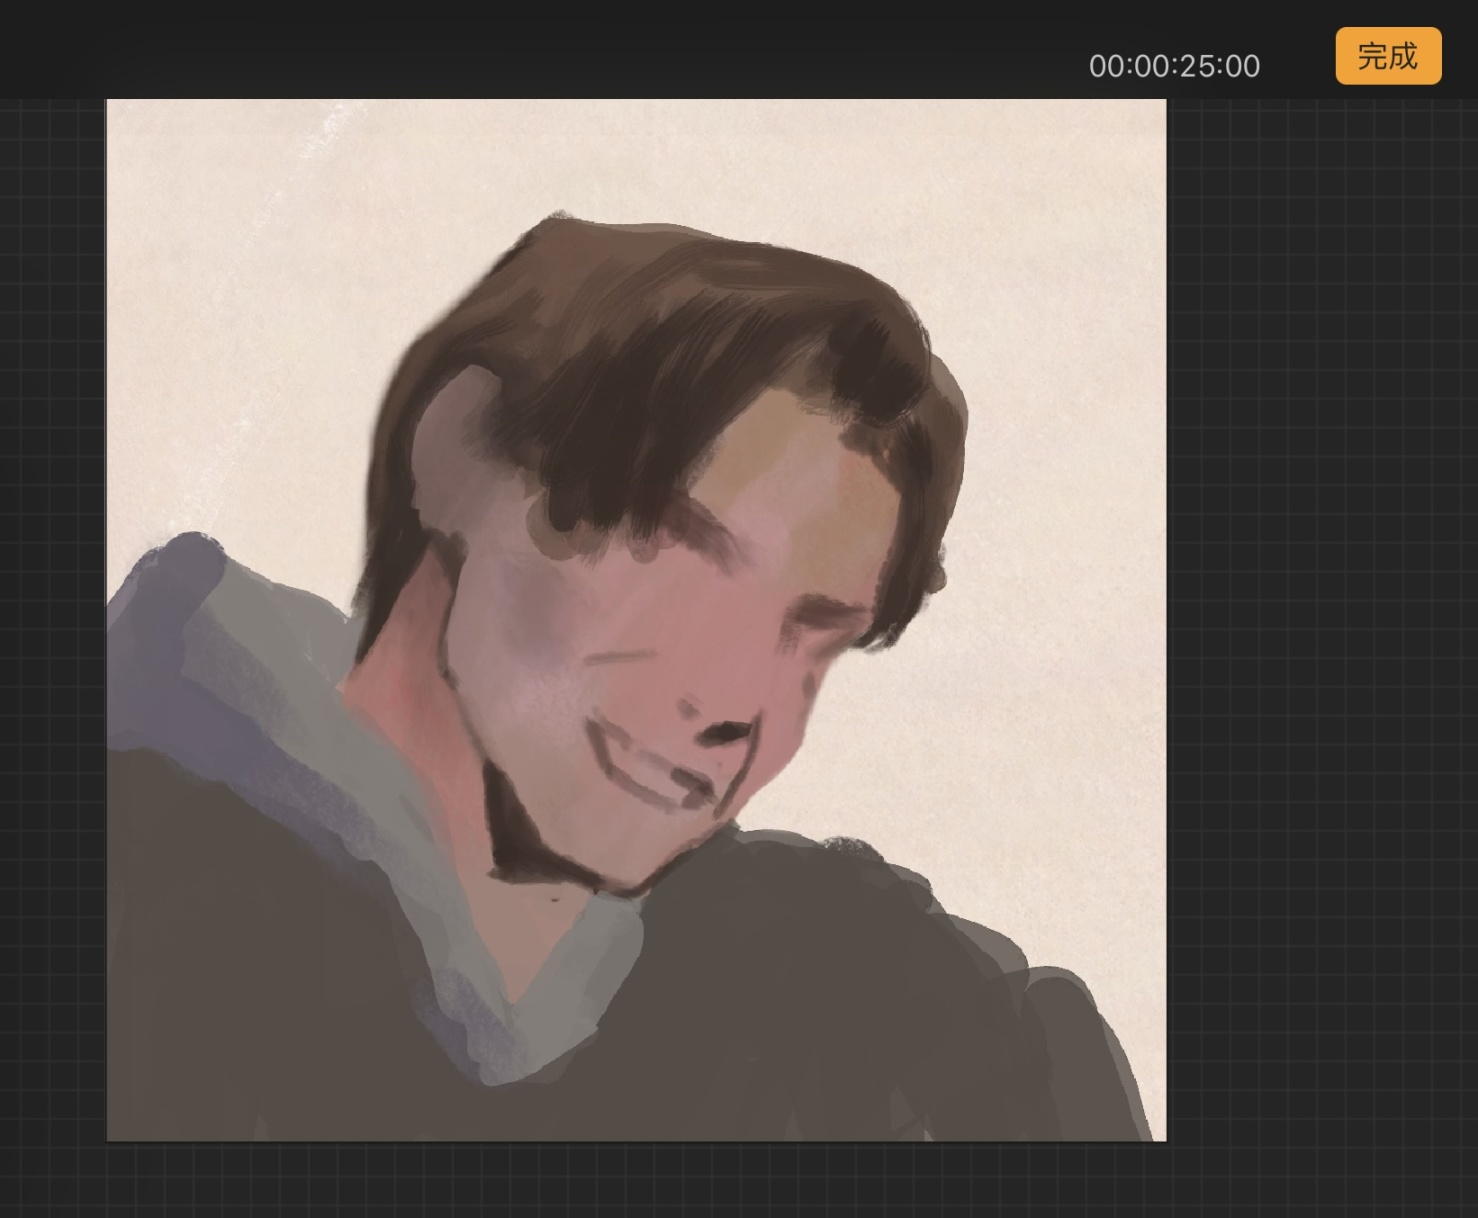Image resolution: width=1478 pixels, height=1218 pixels.
Task: Click the portrait painting canvas
Action: point(636,619)
